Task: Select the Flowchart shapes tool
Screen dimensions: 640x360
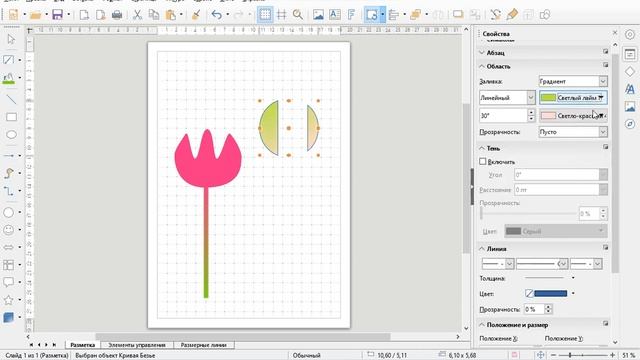Action: pyautogui.click(x=9, y=264)
